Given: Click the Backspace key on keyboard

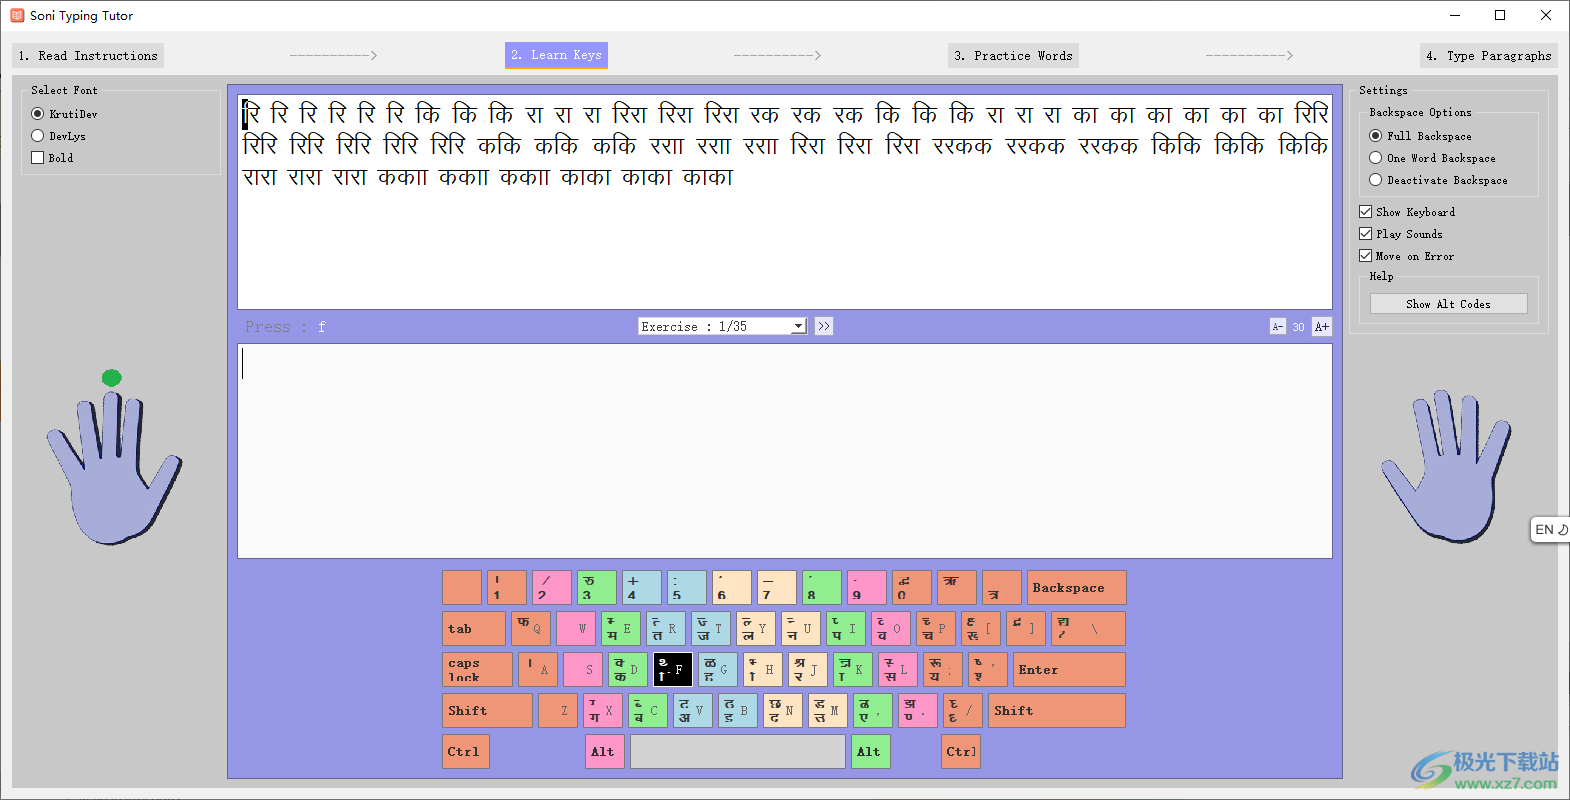Looking at the screenshot, I should pyautogui.click(x=1076, y=587).
